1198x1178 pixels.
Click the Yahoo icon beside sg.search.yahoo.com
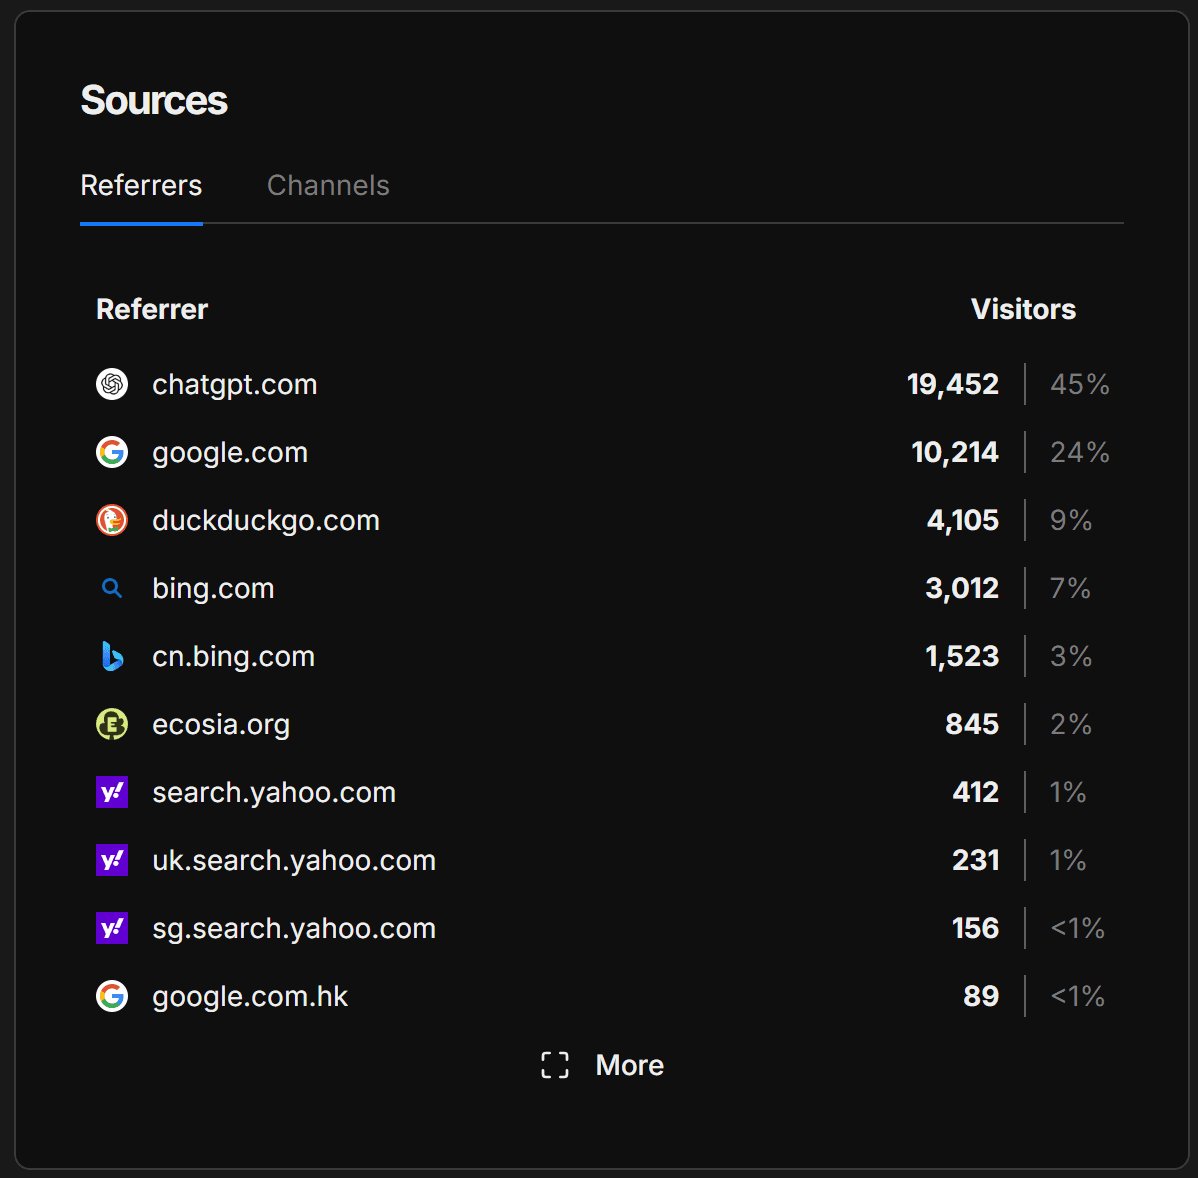[112, 928]
